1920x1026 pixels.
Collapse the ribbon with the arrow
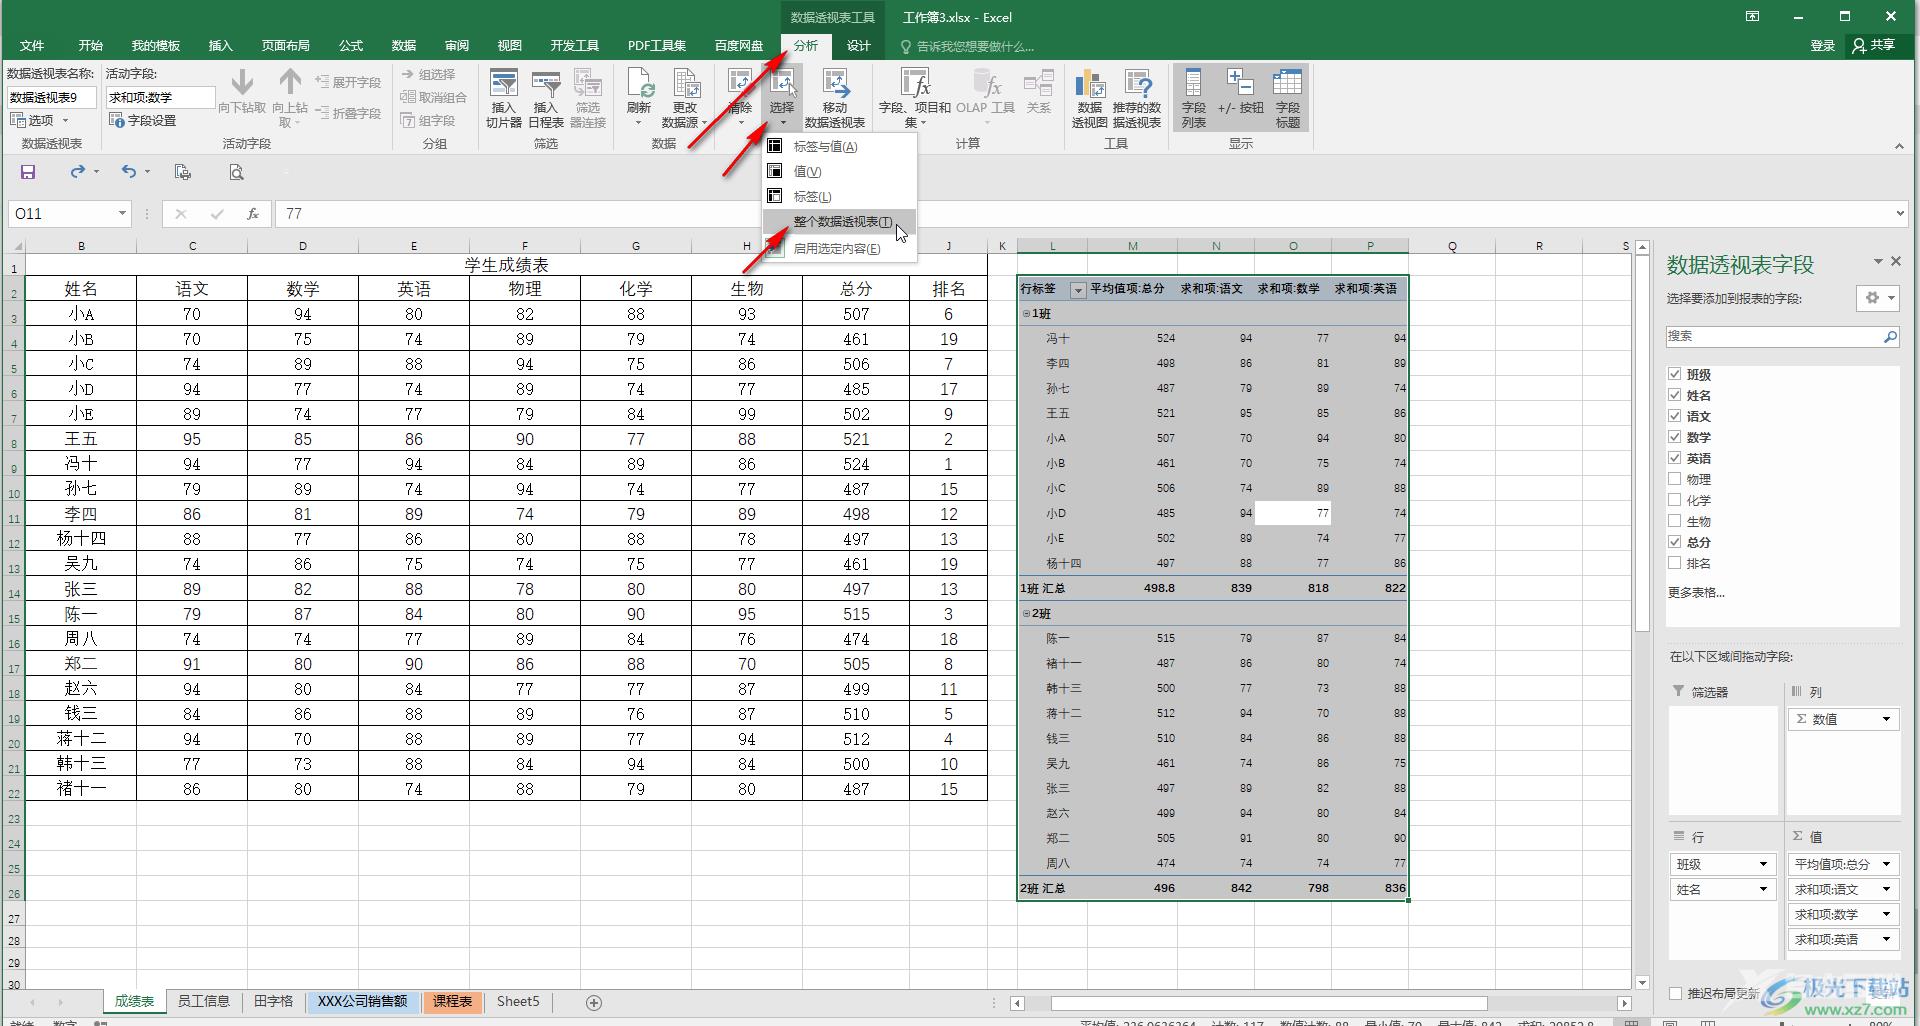coord(1899,147)
